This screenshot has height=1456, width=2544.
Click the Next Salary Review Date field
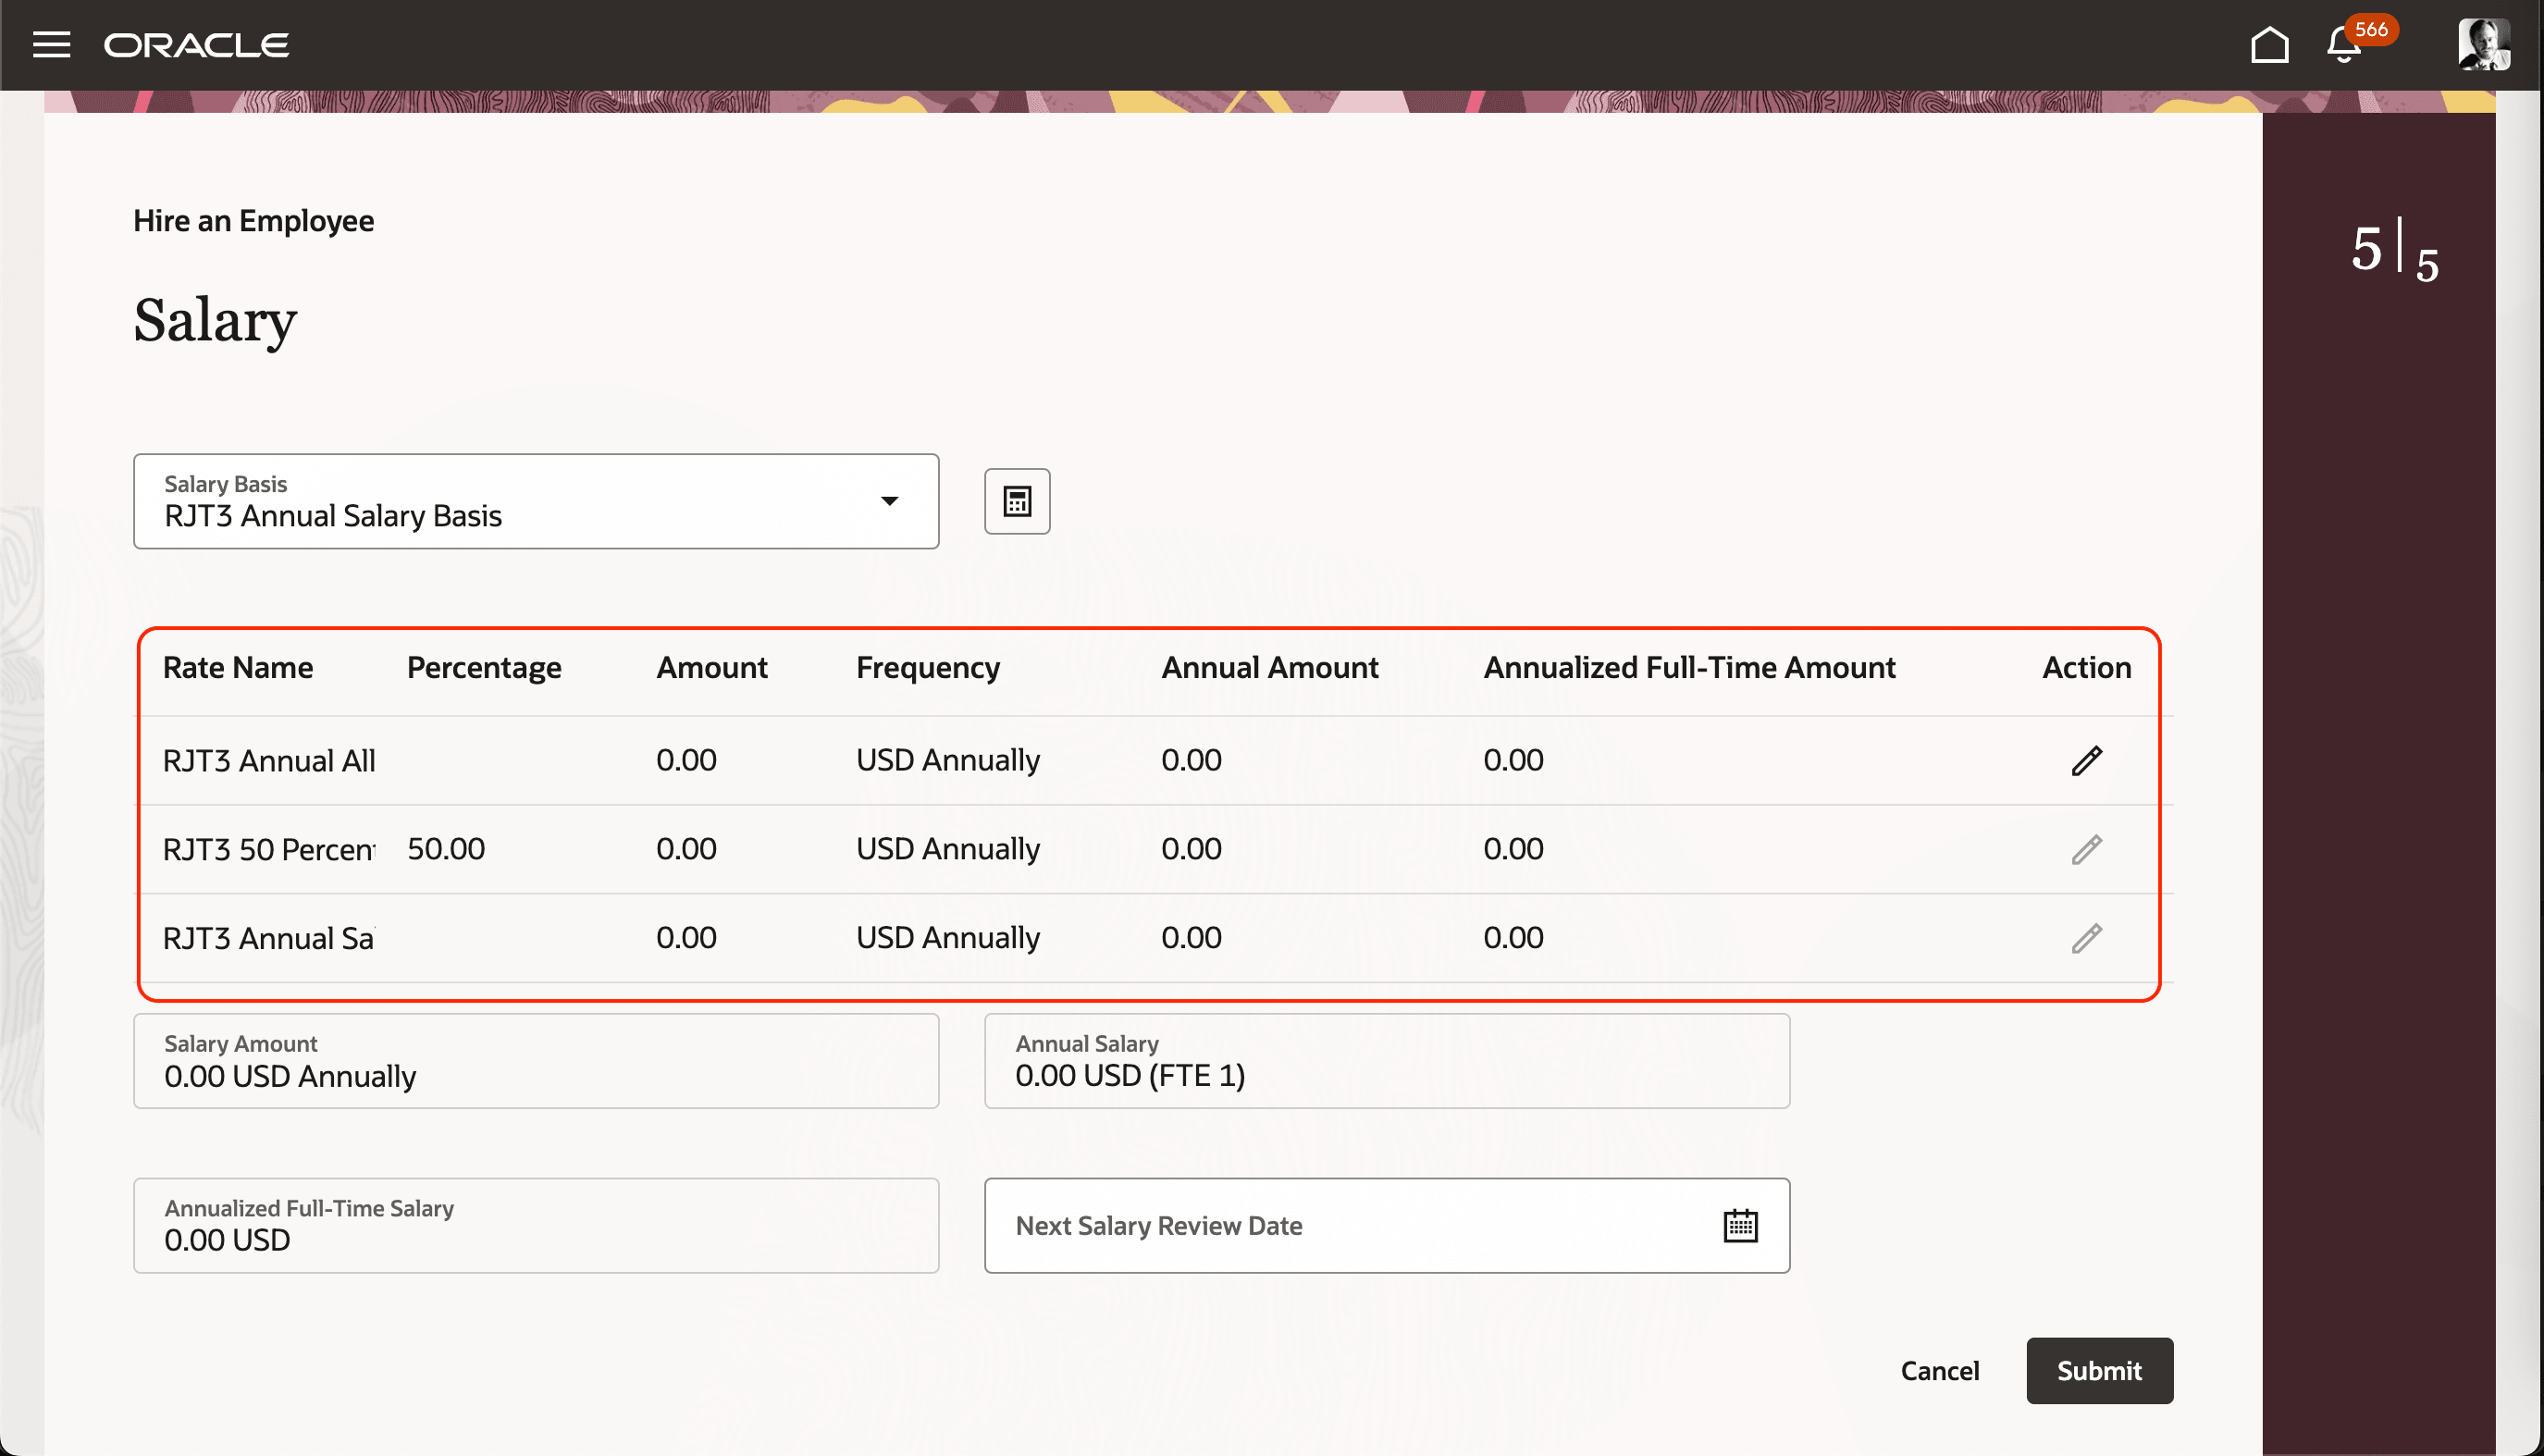[x=1300, y=1224]
